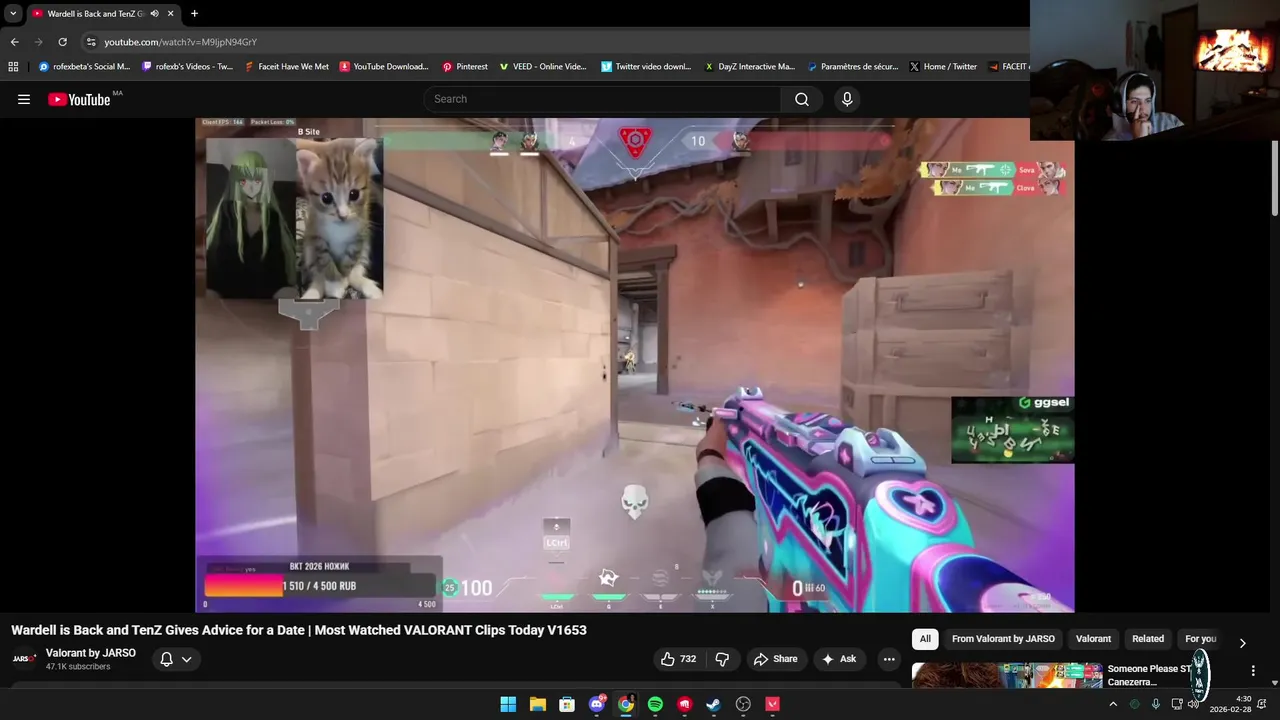The width and height of the screenshot is (1280, 720).
Task: Open the YouTube hamburger guide menu
Action: [x=24, y=99]
